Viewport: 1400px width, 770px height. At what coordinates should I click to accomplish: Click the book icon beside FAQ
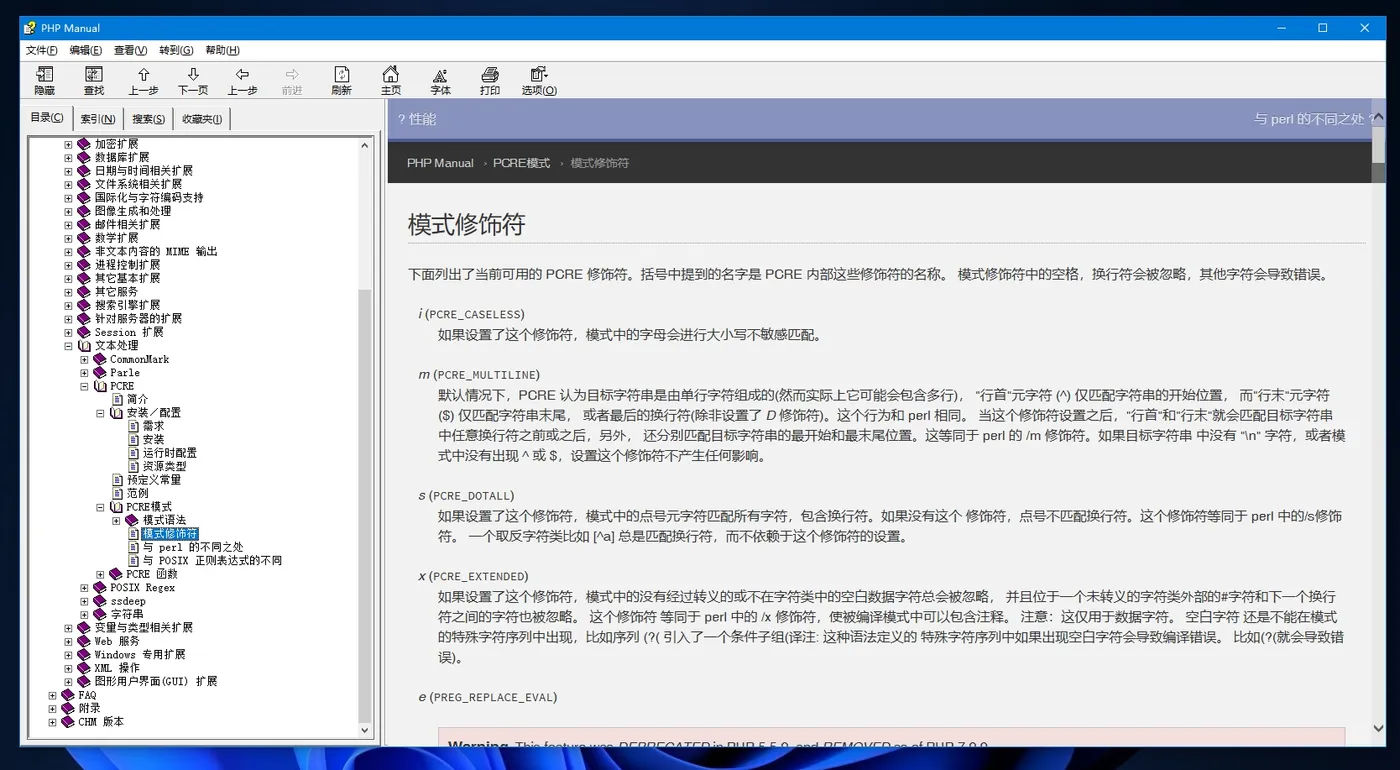click(x=68, y=695)
